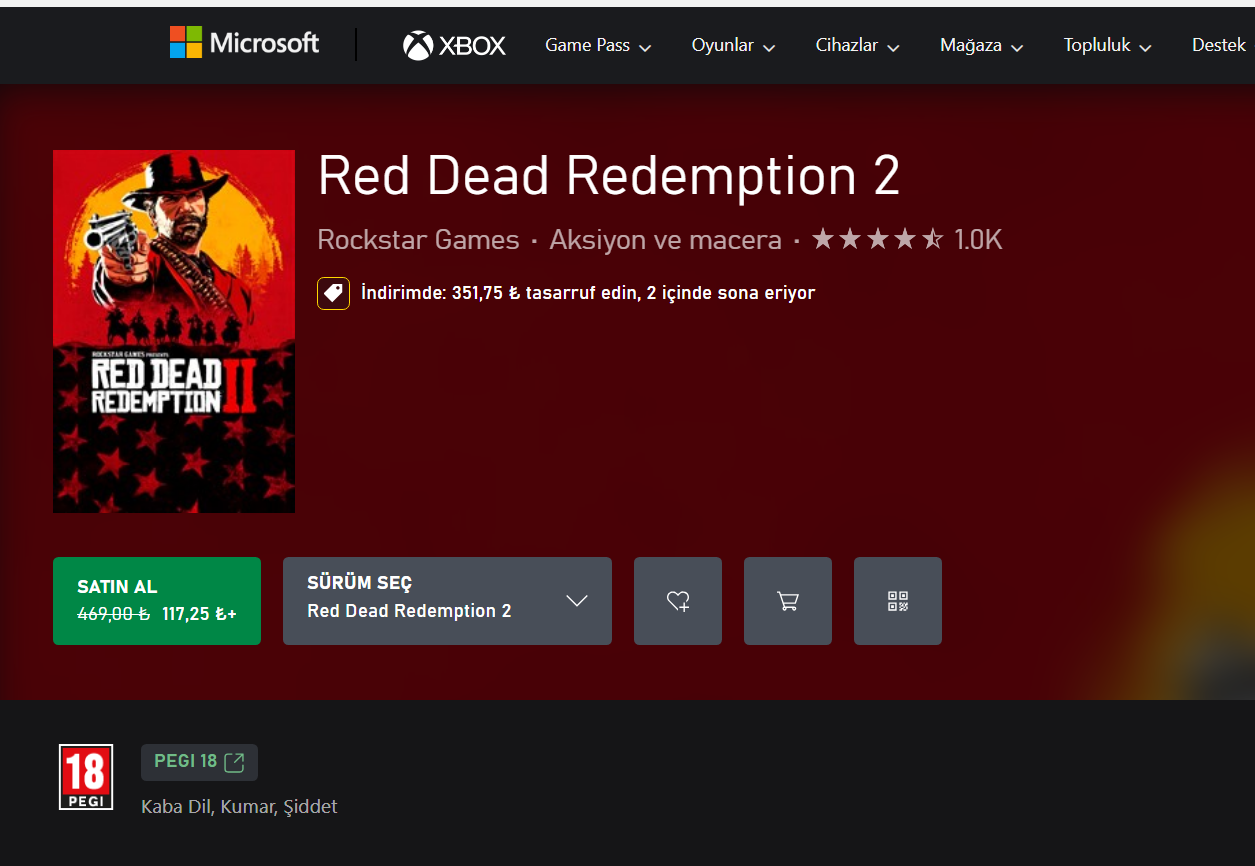1255x866 pixels.
Task: Click the Red Dead Redemption 2 title
Action: (x=609, y=176)
